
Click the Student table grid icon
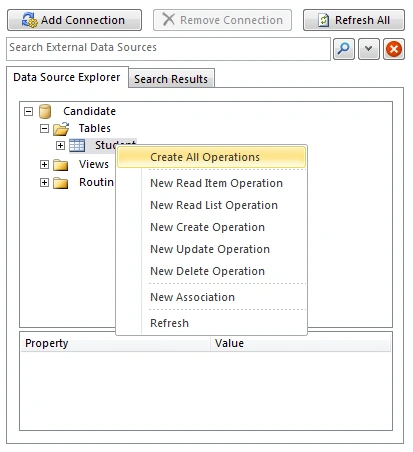(x=77, y=145)
